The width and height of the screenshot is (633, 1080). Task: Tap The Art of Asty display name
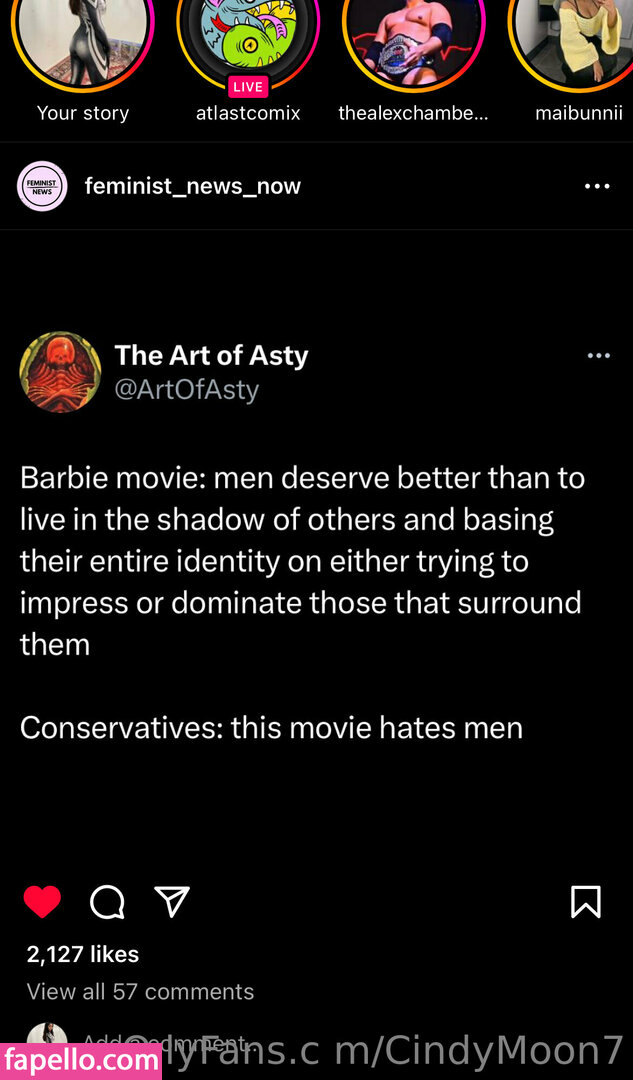tap(211, 355)
